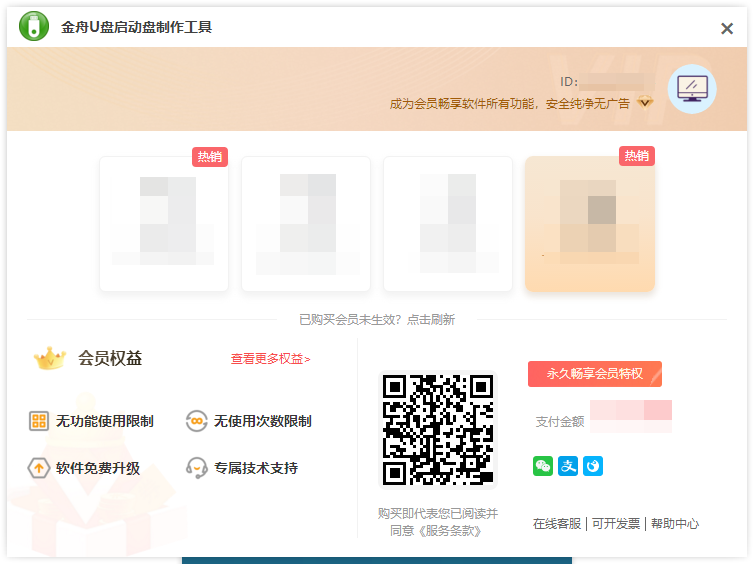754x564 pixels.
Task: Click the 永久畅享会员特权 banner button
Action: (x=595, y=374)
